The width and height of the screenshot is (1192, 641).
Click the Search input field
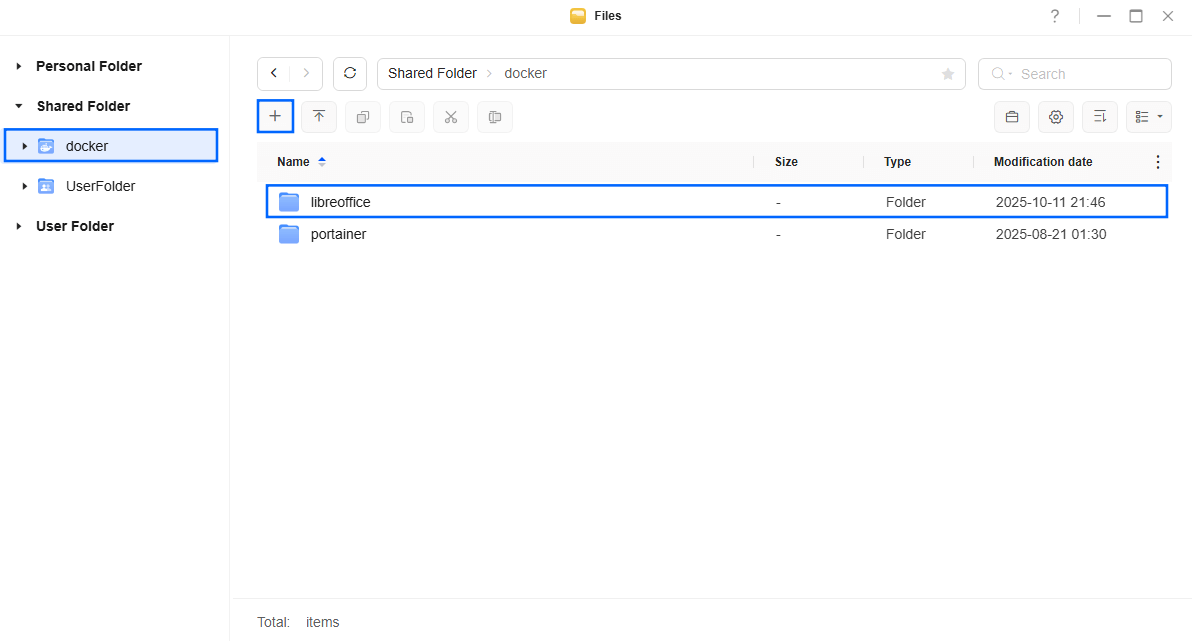[x=1085, y=74]
